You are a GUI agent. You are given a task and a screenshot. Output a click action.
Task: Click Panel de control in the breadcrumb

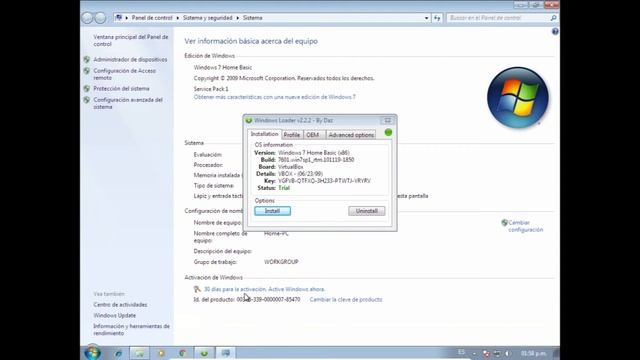[x=152, y=18]
